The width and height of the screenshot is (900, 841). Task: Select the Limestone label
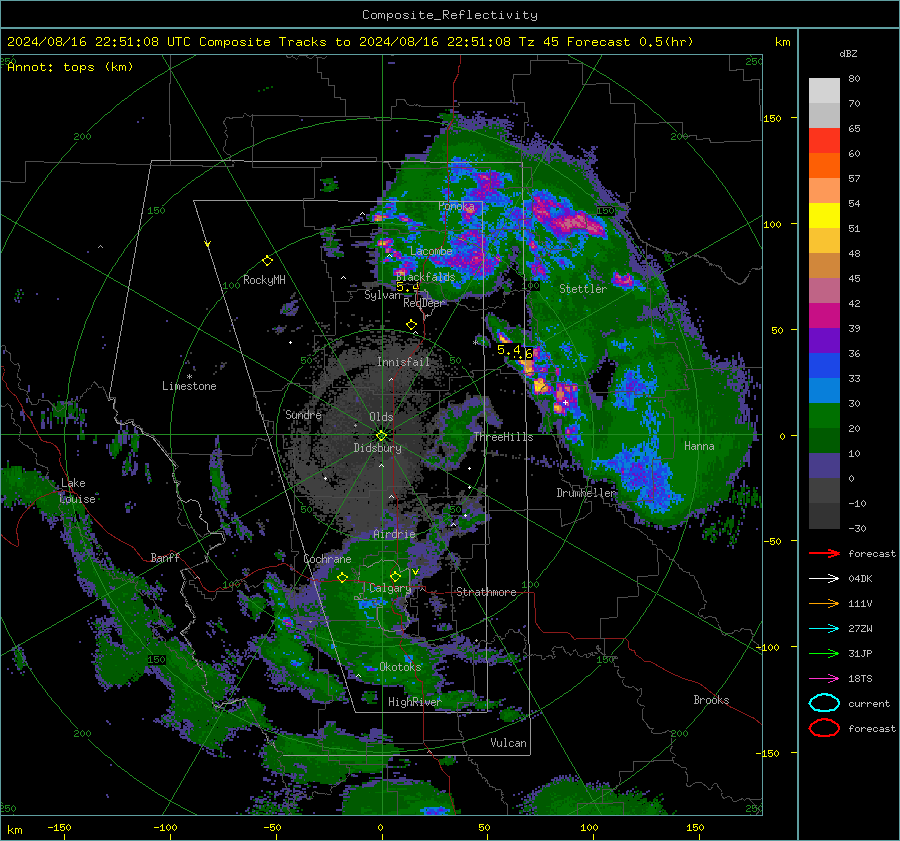click(x=189, y=386)
